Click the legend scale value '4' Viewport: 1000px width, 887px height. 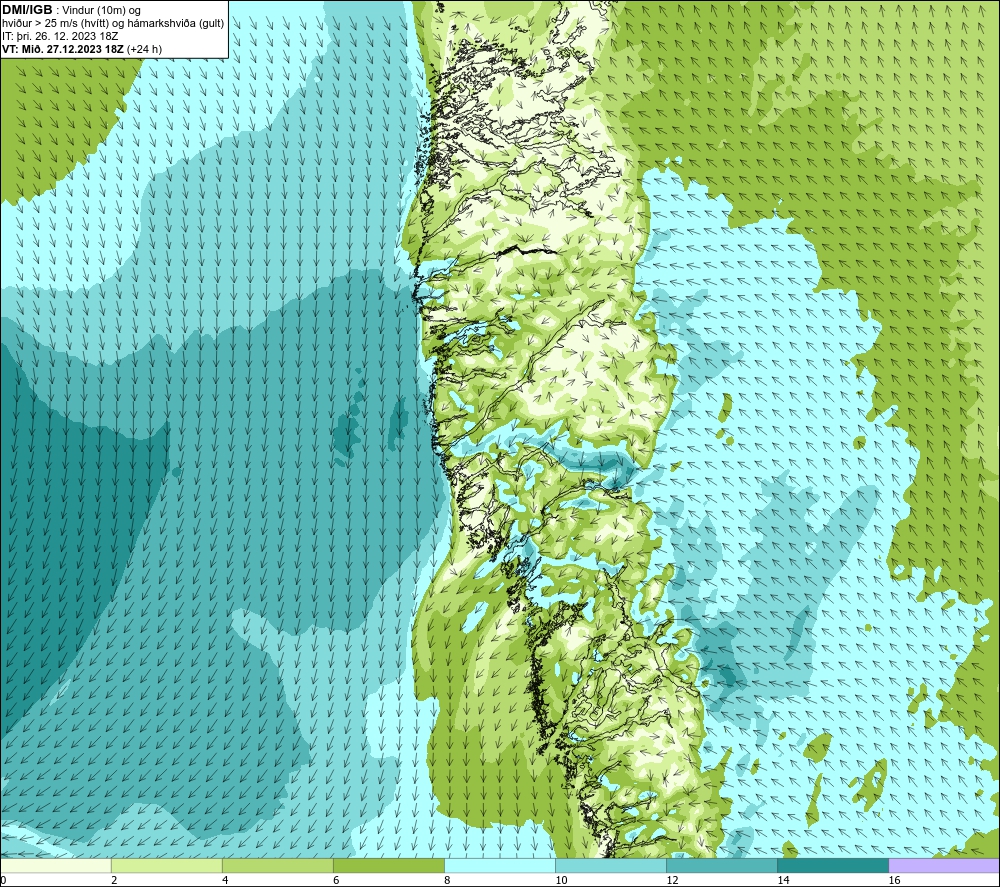pos(224,880)
